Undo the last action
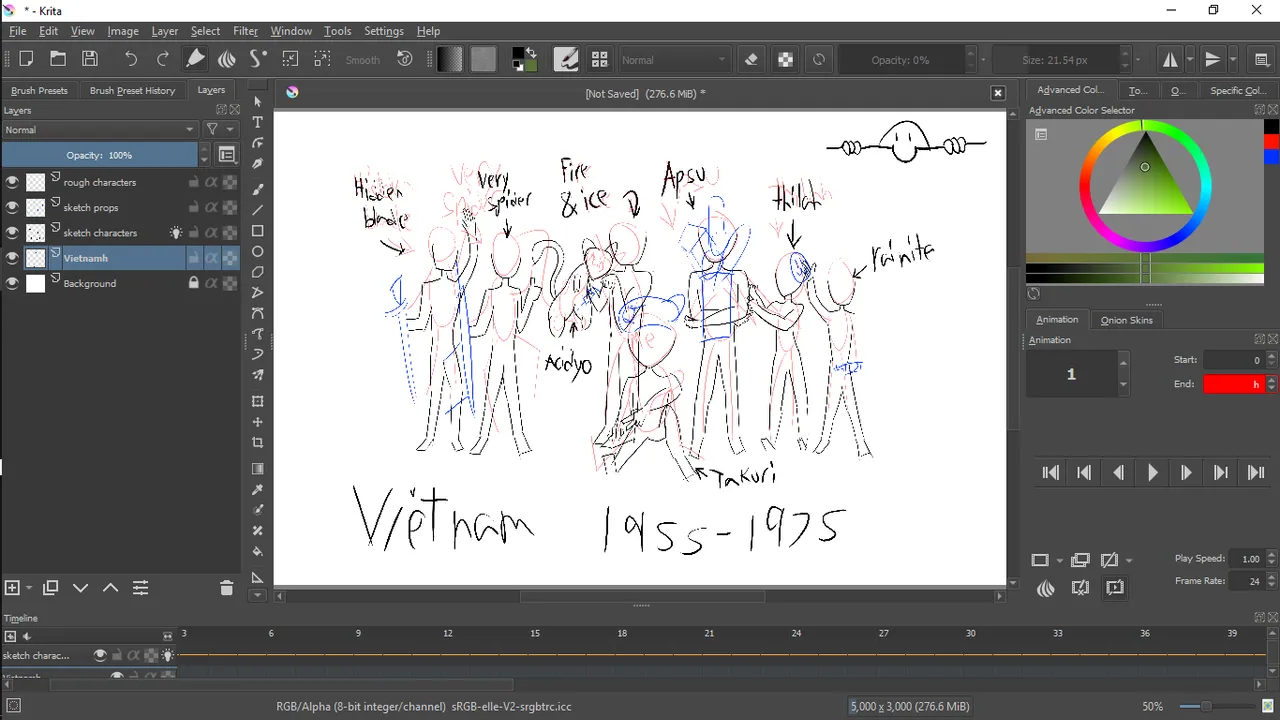 tap(130, 59)
